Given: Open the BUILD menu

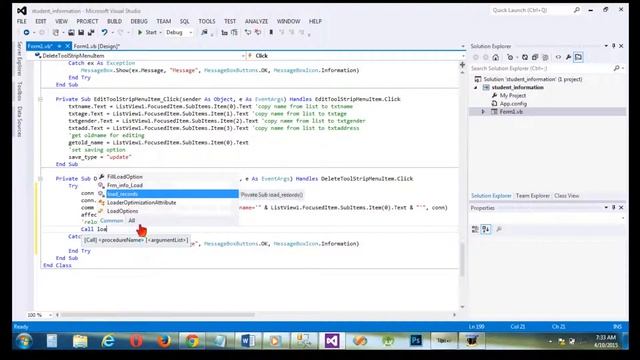Looking at the screenshot, I should 114,21.
